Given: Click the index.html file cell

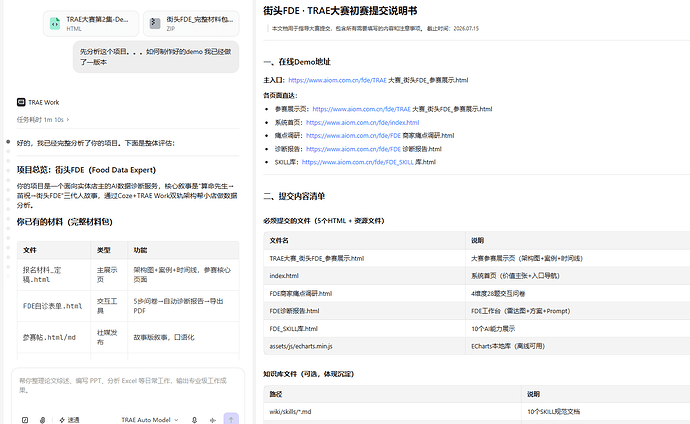Looking at the screenshot, I should (x=364, y=276).
